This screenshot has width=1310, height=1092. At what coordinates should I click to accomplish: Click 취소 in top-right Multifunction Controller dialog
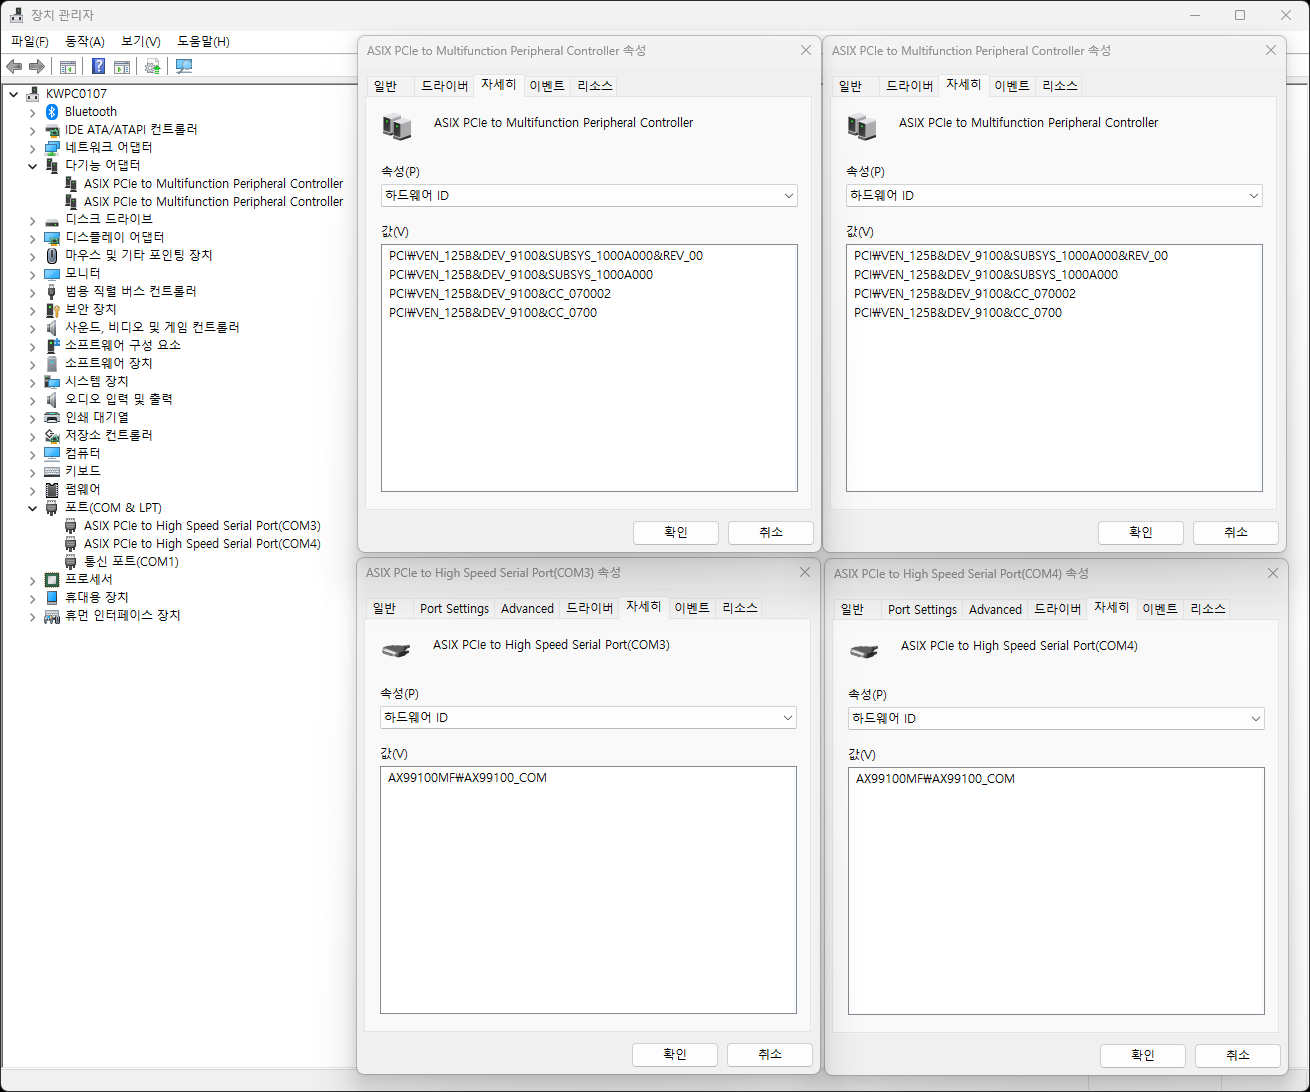[1236, 533]
